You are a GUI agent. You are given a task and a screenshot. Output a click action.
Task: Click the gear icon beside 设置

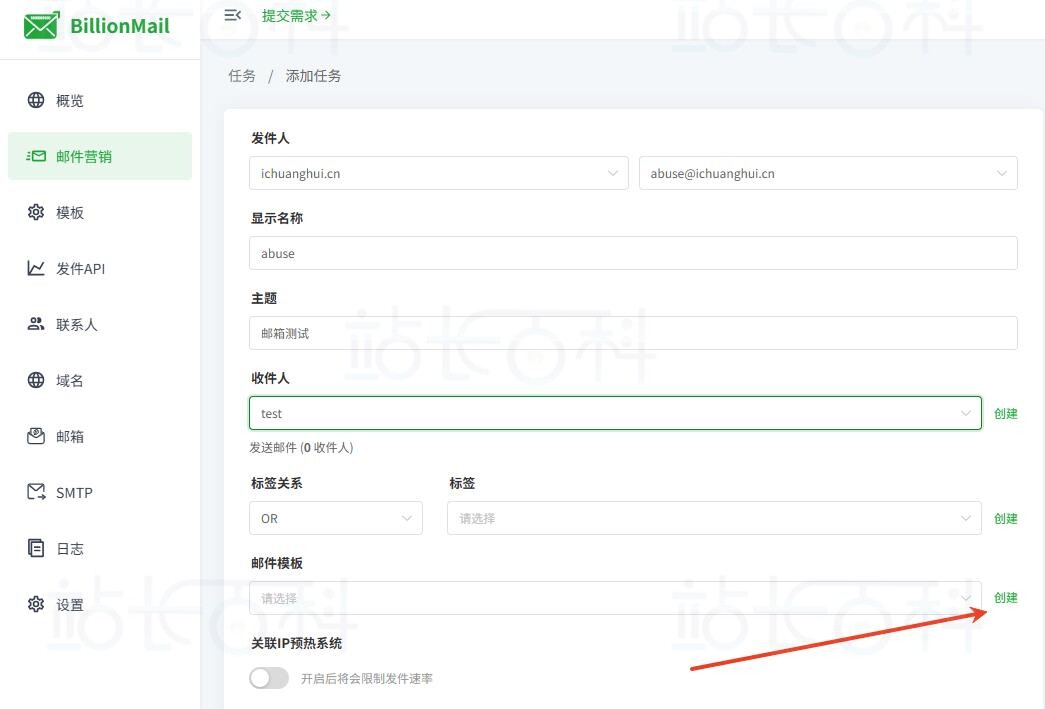[x=36, y=604]
